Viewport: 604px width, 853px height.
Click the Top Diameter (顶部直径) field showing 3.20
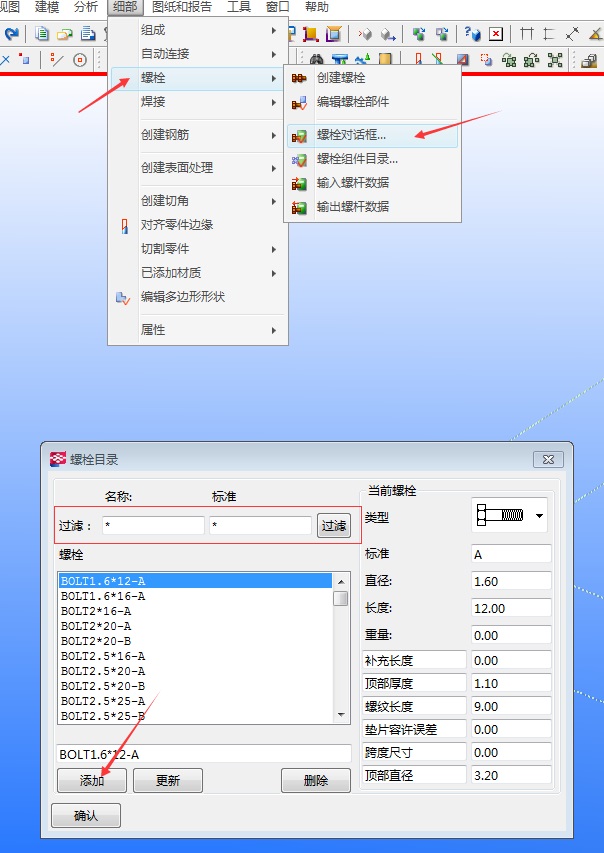[x=511, y=775]
